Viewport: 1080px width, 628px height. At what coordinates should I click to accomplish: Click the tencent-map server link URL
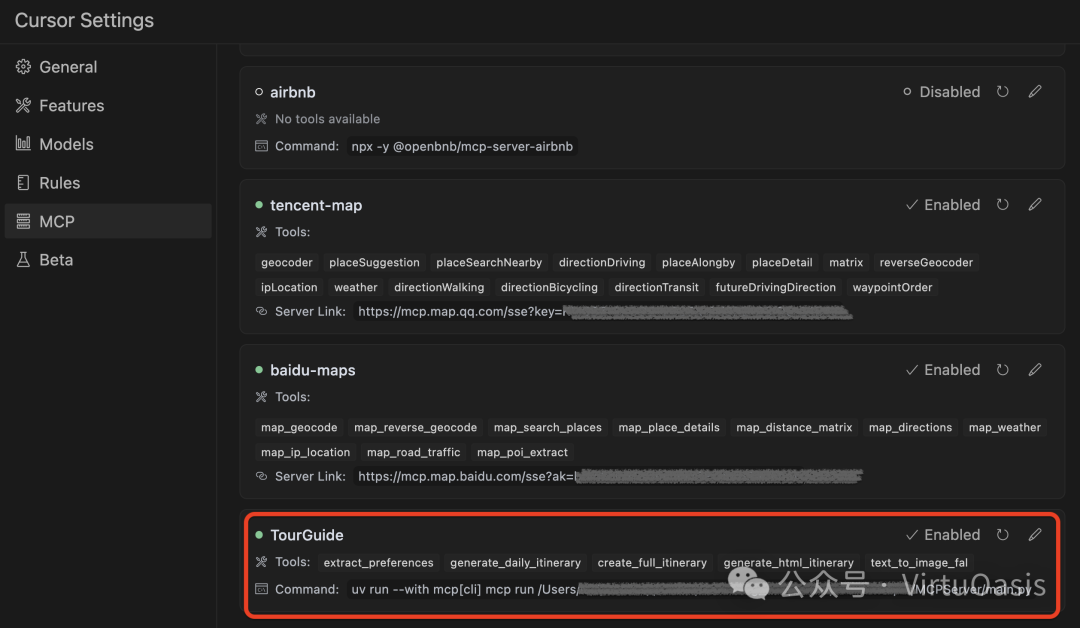click(605, 312)
